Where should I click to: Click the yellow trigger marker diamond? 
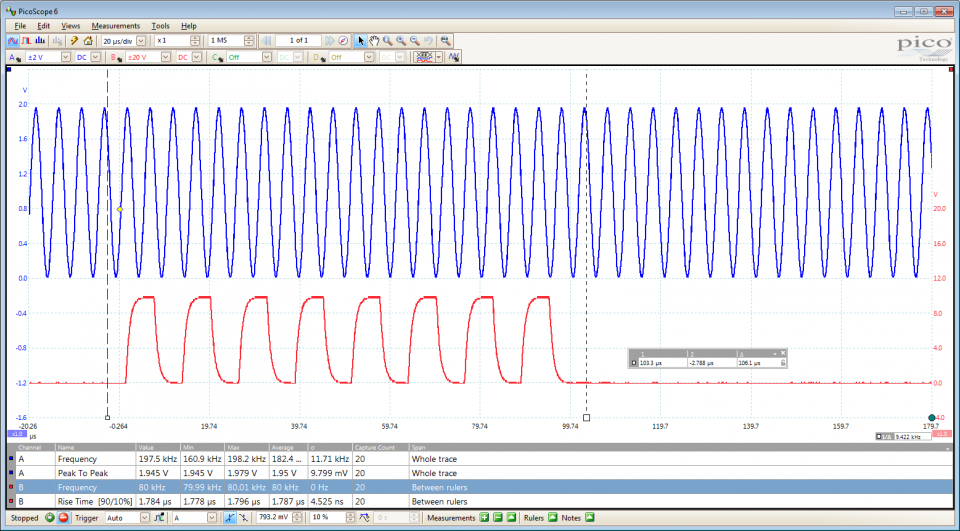[x=119, y=209]
